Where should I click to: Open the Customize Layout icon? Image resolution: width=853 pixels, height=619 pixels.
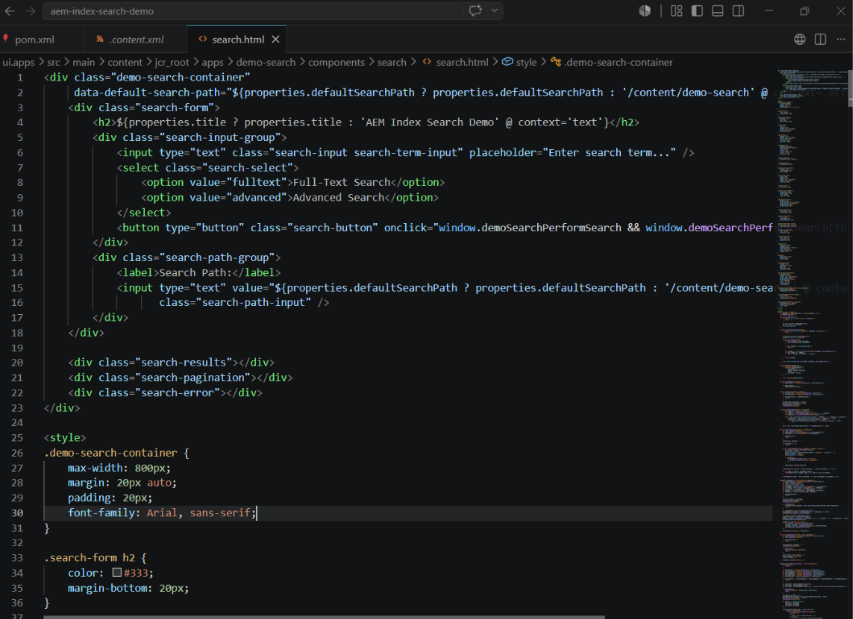(x=676, y=10)
